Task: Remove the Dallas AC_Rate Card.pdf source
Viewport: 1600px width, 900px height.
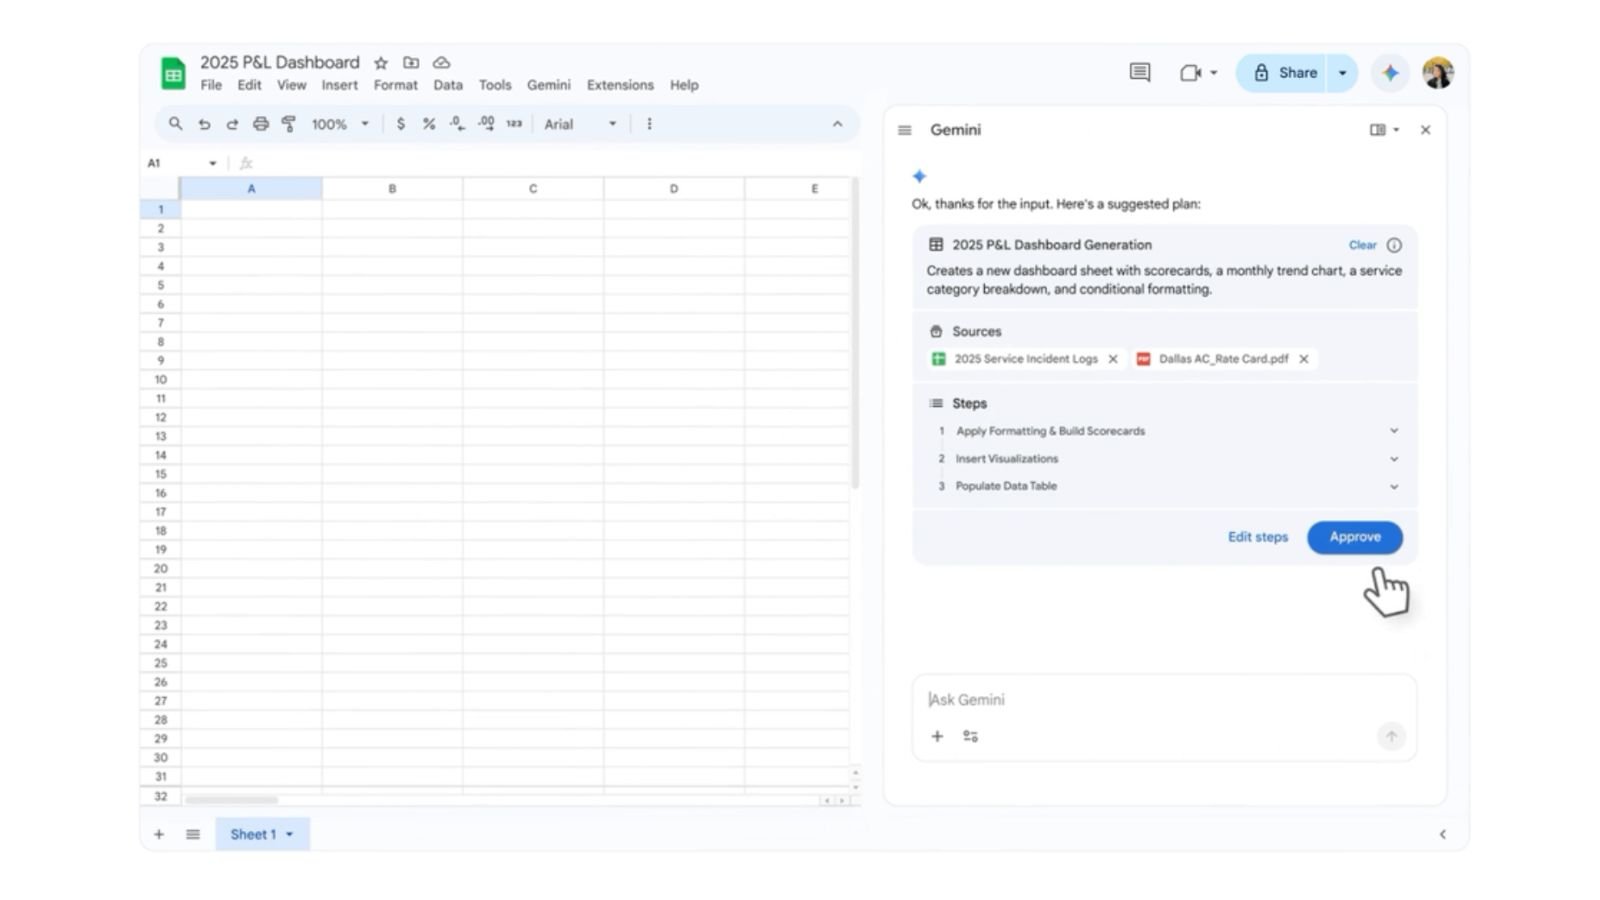Action: point(1304,359)
